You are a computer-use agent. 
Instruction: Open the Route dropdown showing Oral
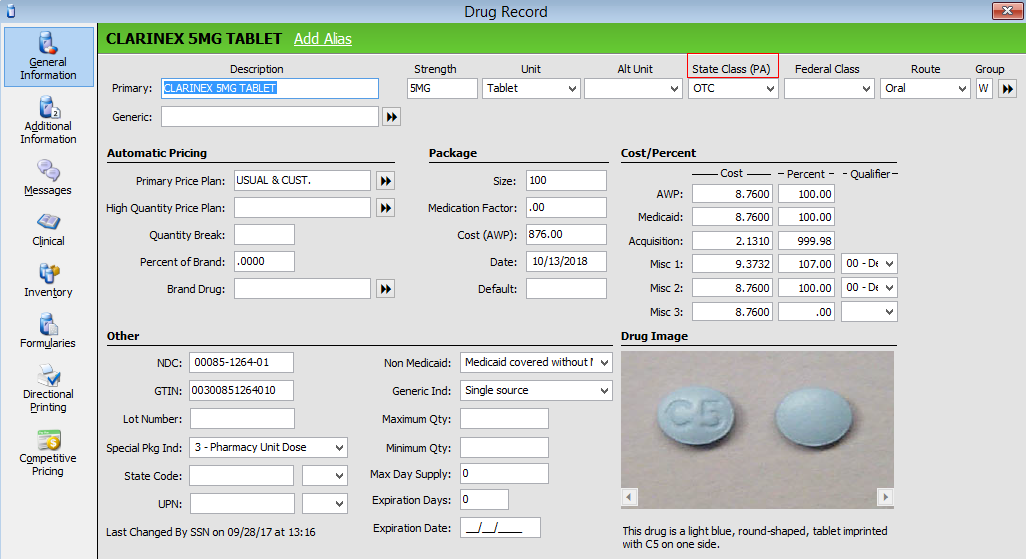[925, 88]
